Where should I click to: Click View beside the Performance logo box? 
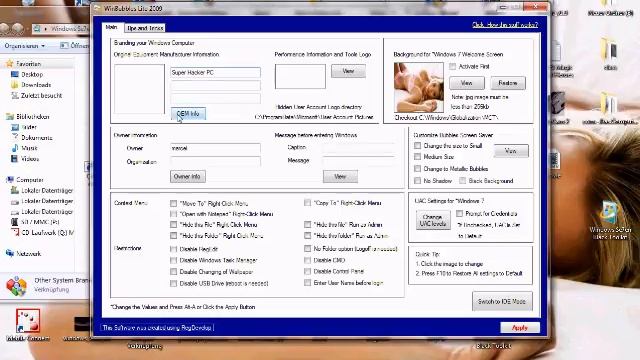tap(348, 71)
